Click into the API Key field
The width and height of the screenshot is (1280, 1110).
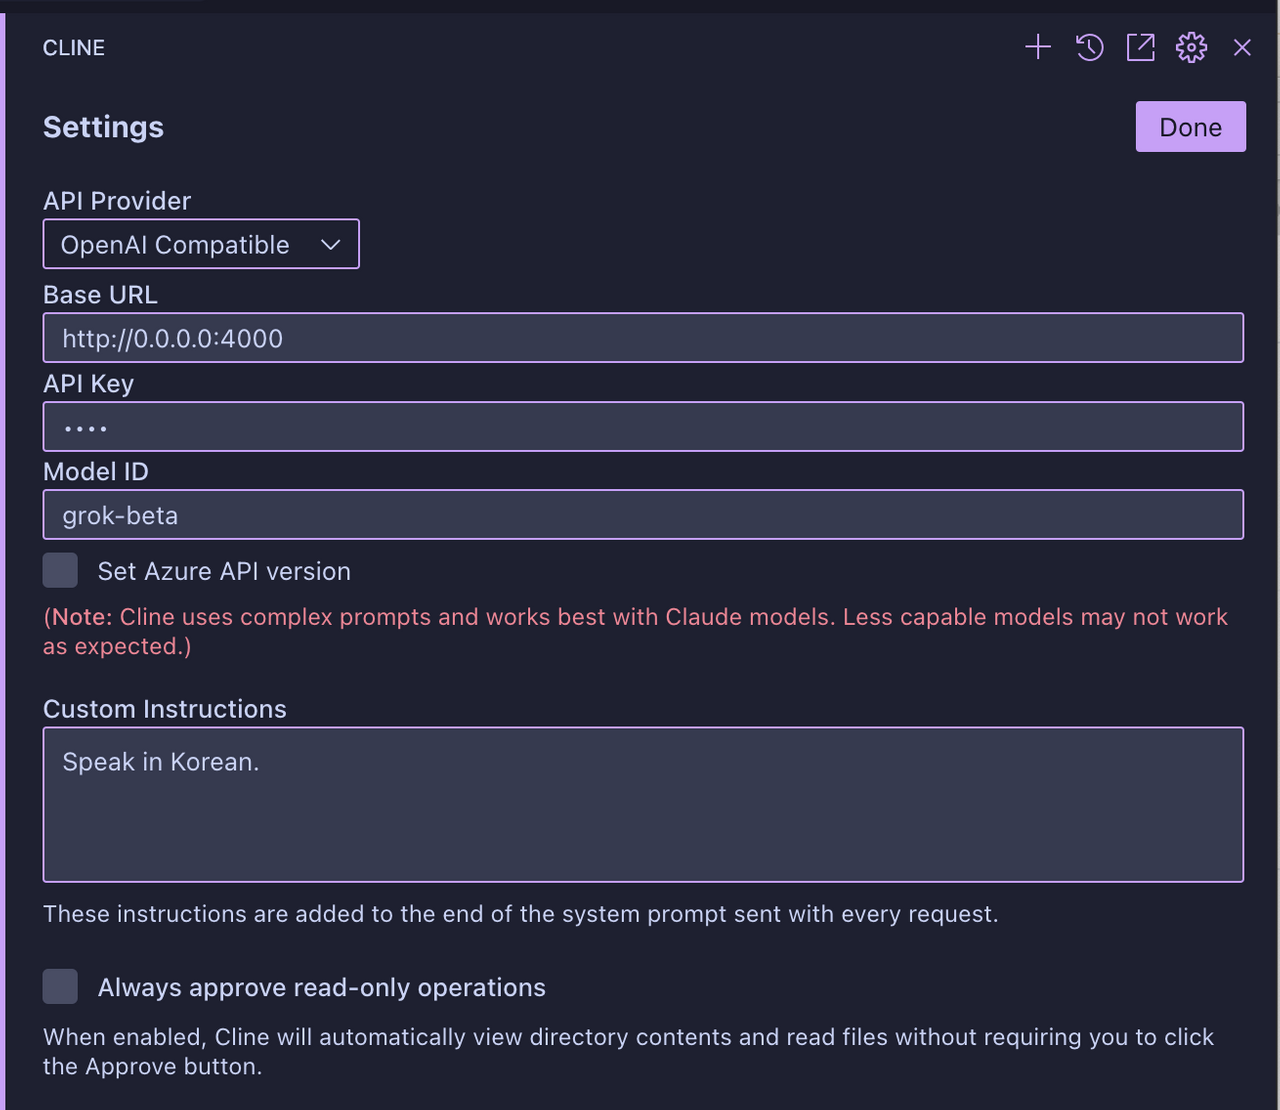click(643, 427)
